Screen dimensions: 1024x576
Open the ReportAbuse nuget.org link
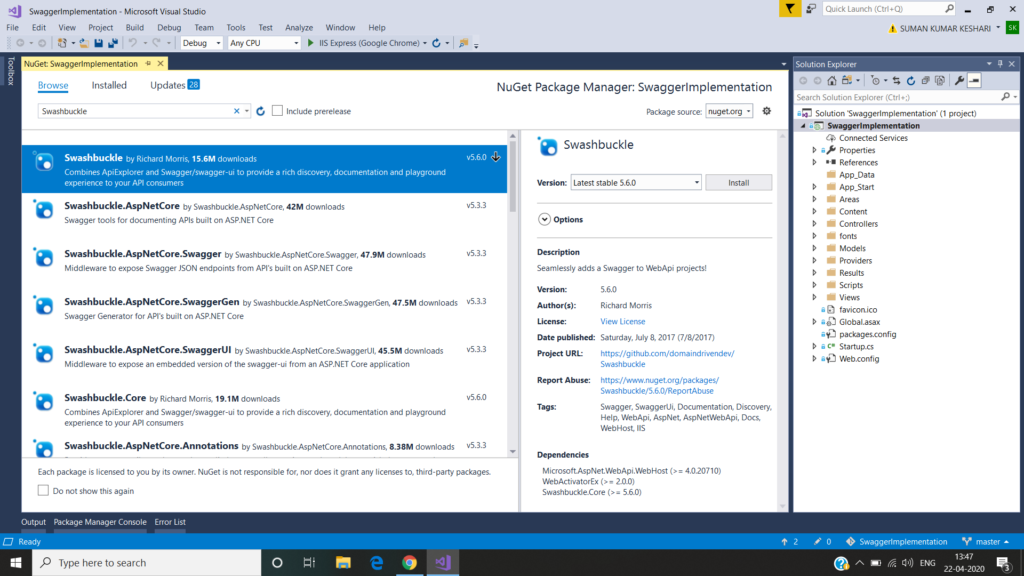coord(659,385)
